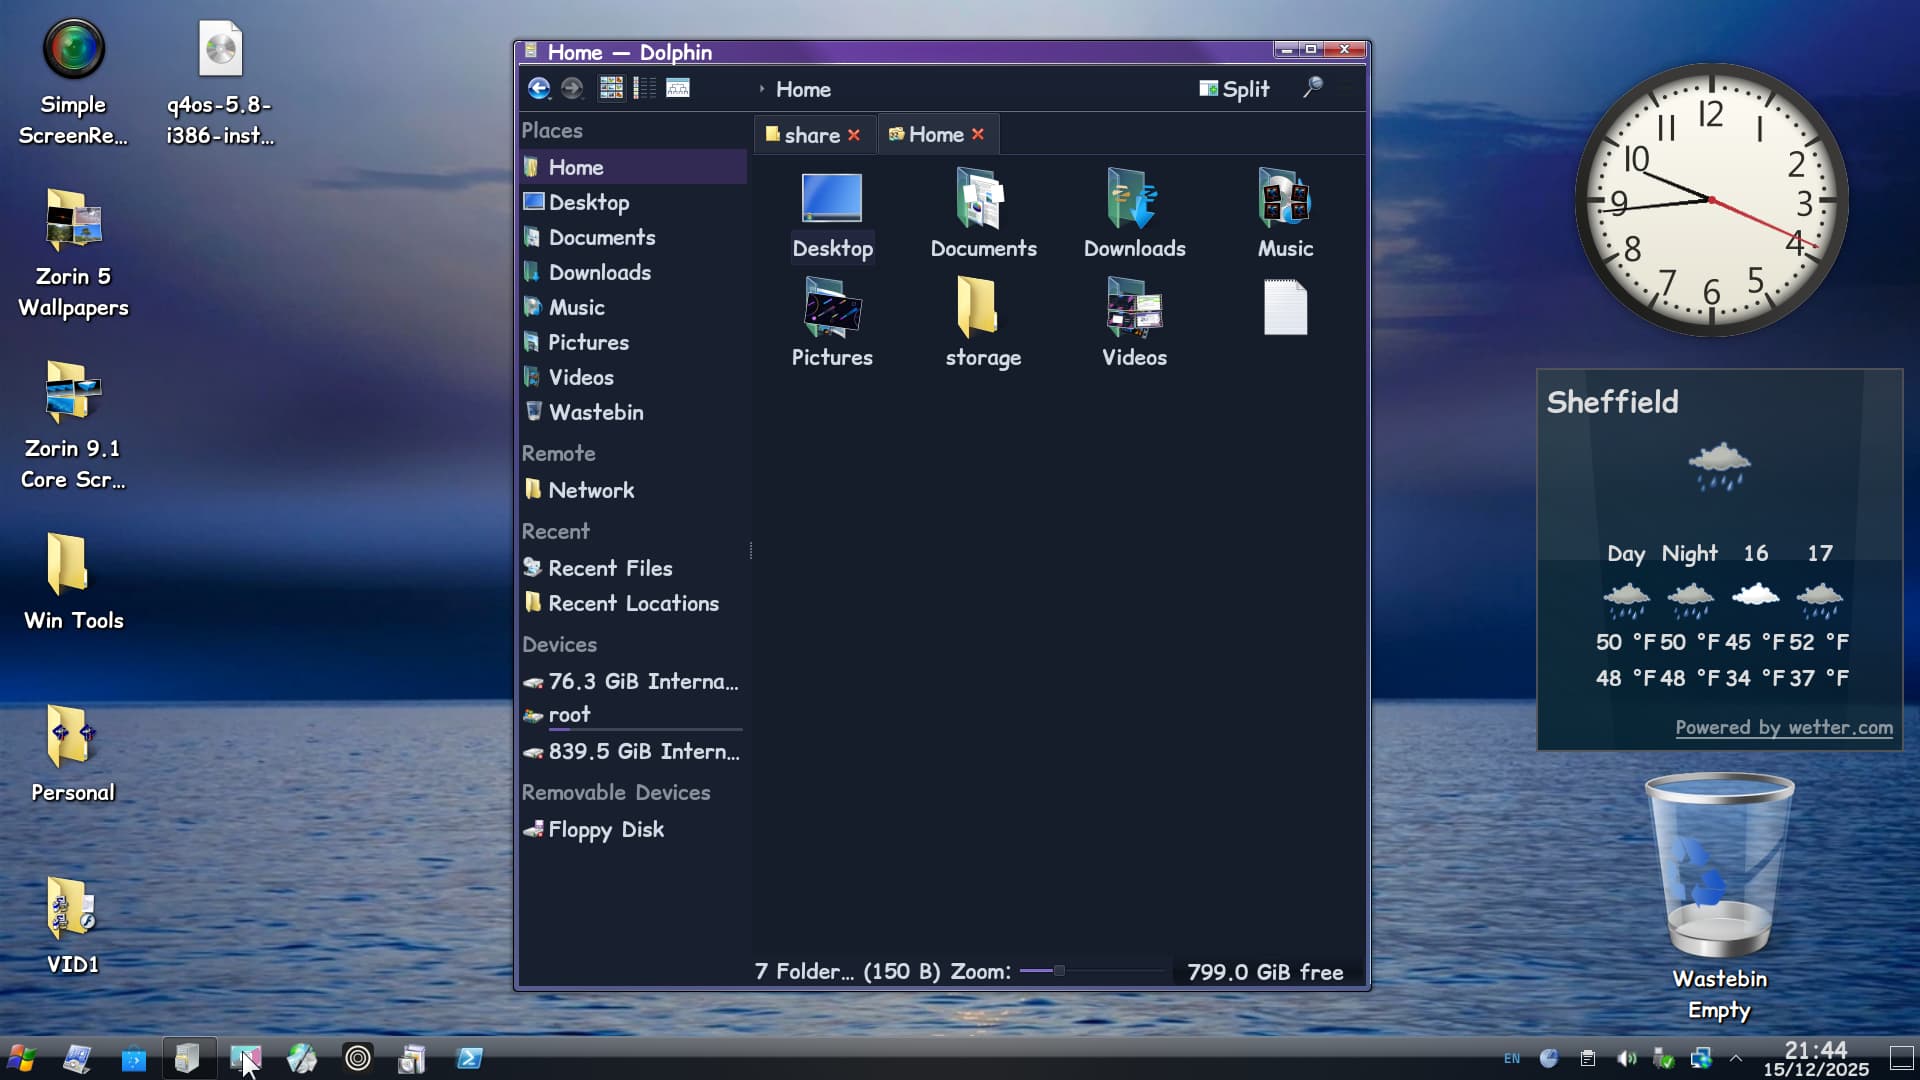Open the EN keyboard layout indicator
1920x1080 pixels.
click(1512, 1058)
